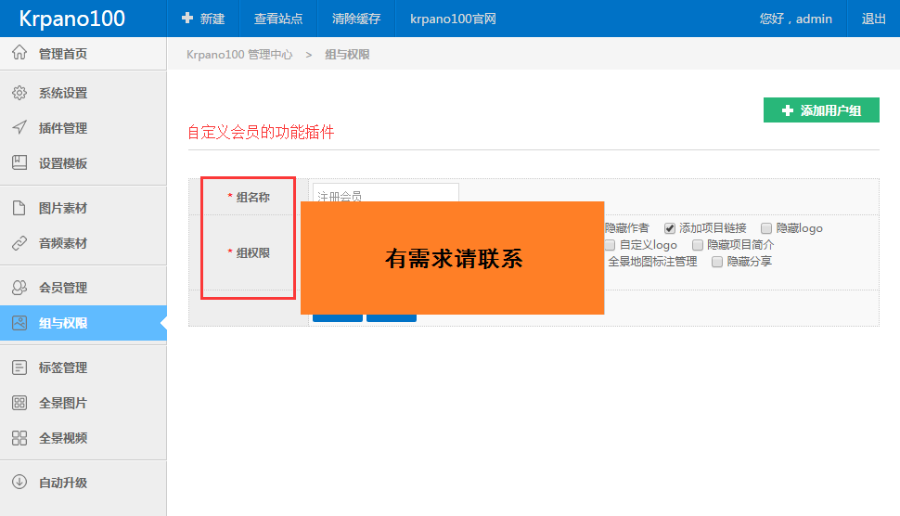Check the 隐藏logo checkbox
The height and width of the screenshot is (516, 900).
[x=766, y=228]
